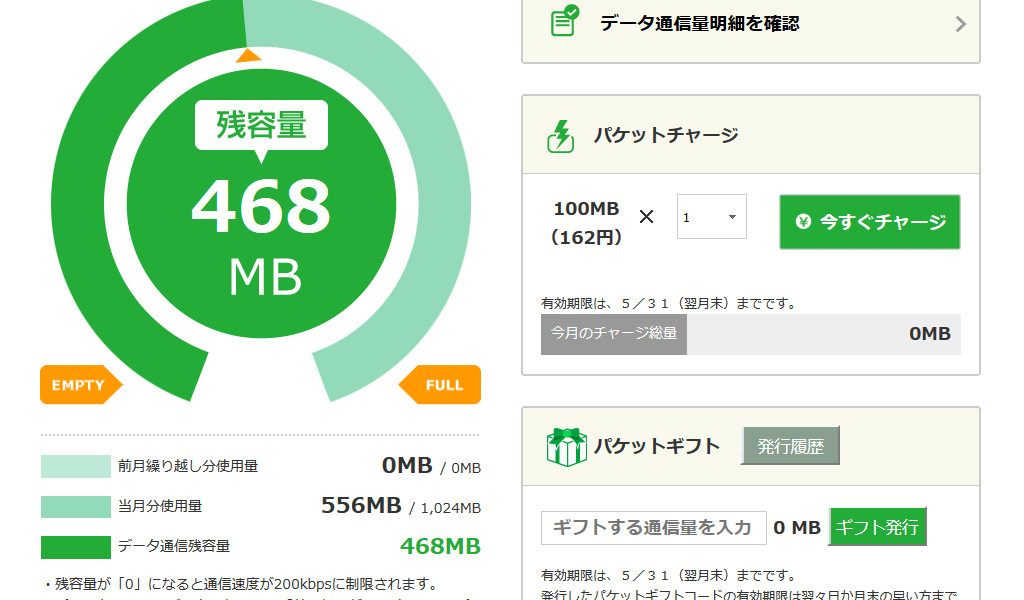Click the パケットギフト heading
This screenshot has height=600, width=1024.
657,447
